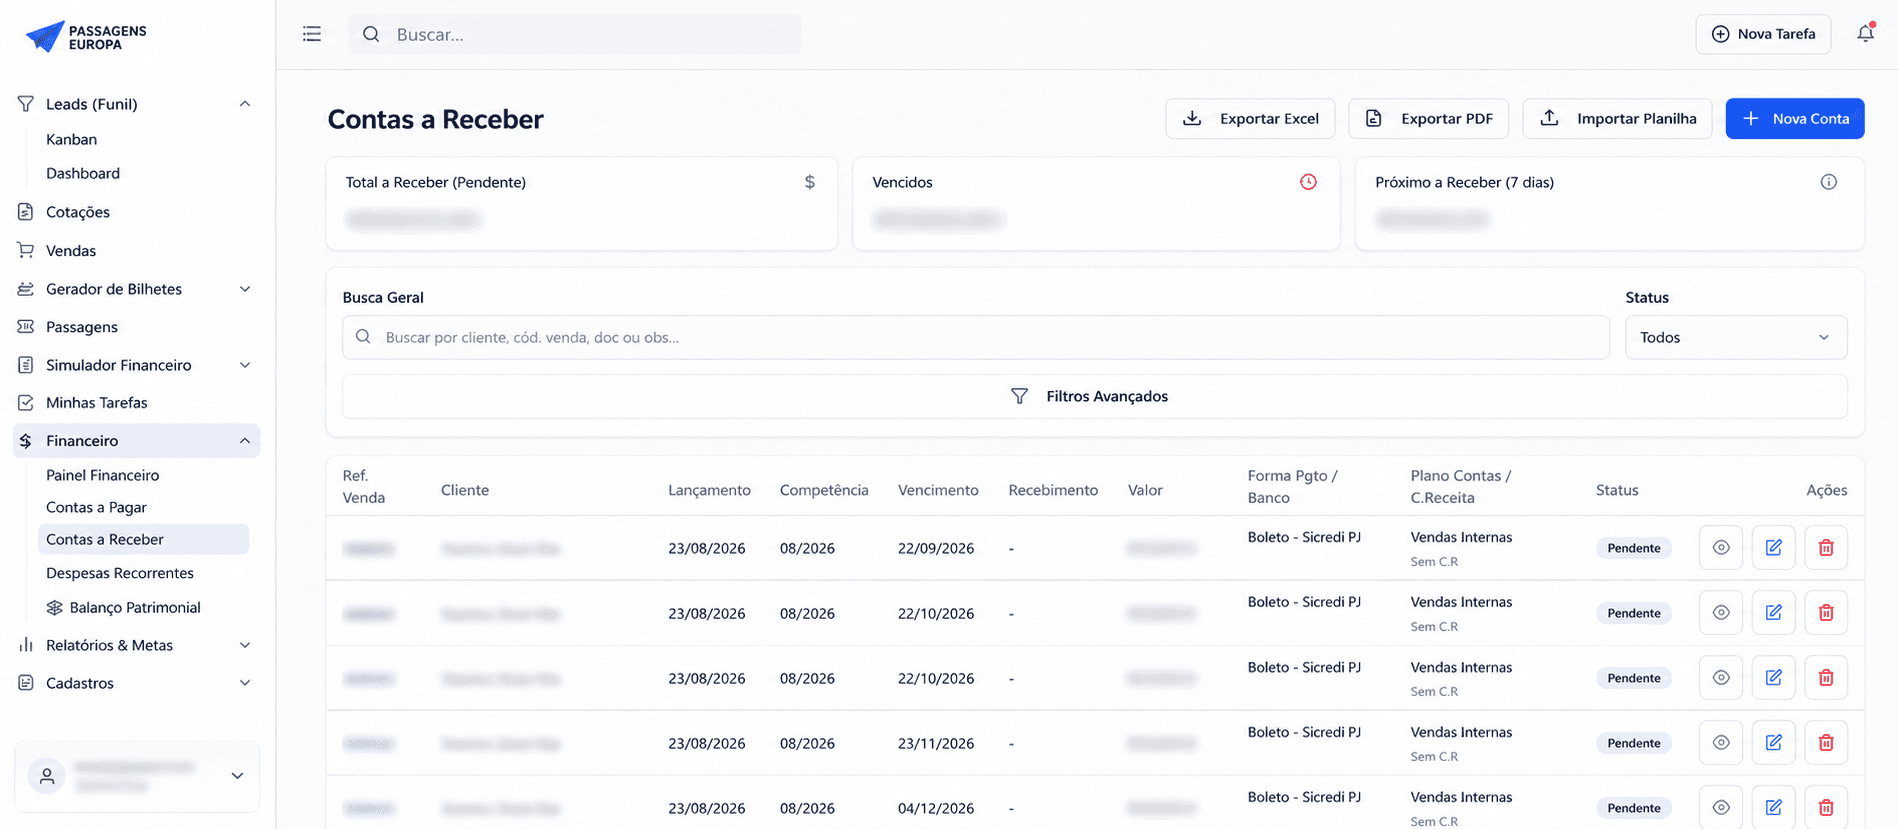Open Painel Financeiro
Screen dimensions: 1898x829
[103, 475]
